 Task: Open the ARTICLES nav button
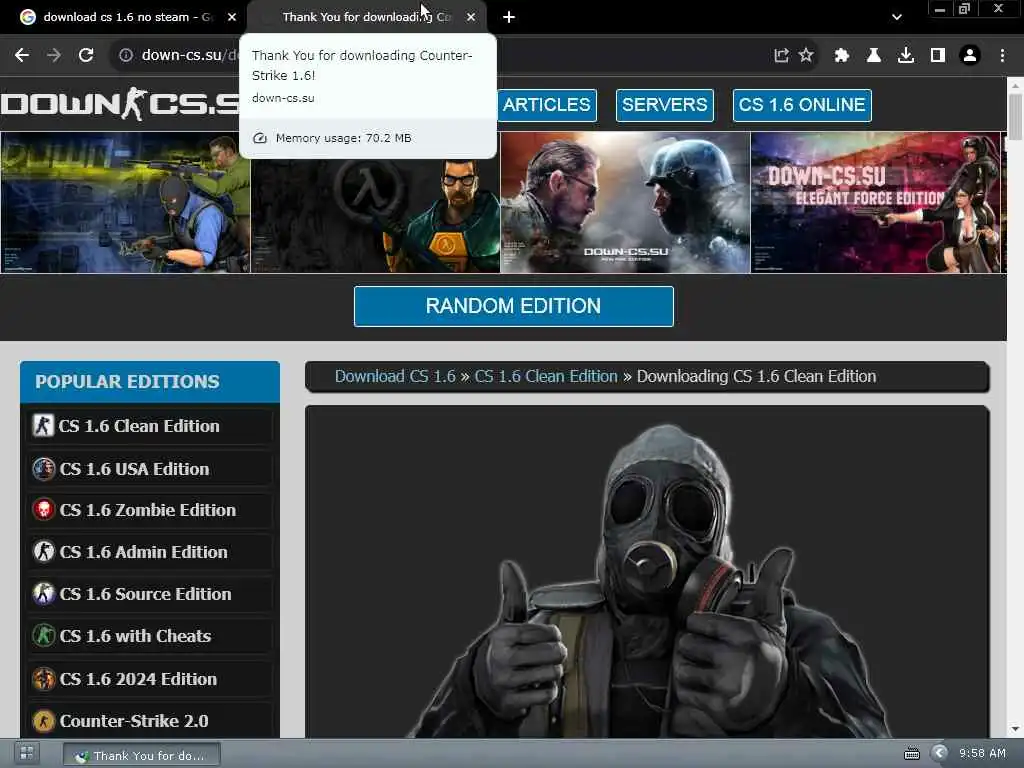(x=547, y=105)
